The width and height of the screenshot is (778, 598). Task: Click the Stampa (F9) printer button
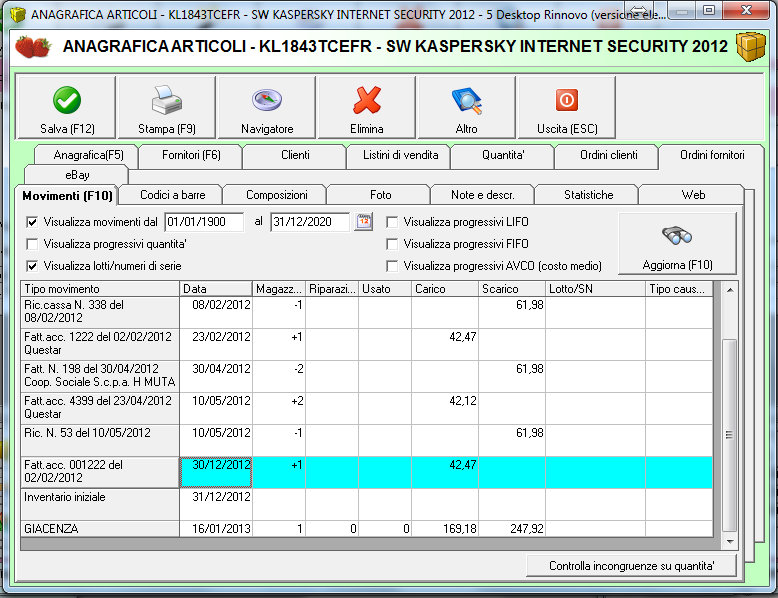click(x=167, y=108)
